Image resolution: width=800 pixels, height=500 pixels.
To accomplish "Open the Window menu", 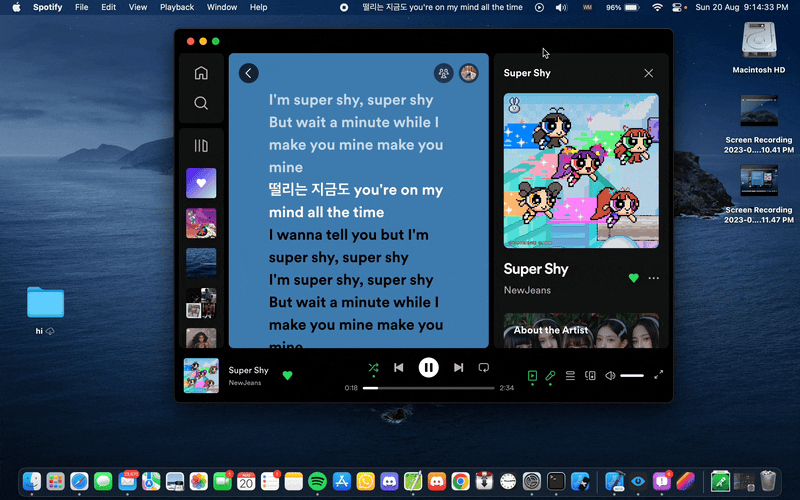I will point(222,7).
